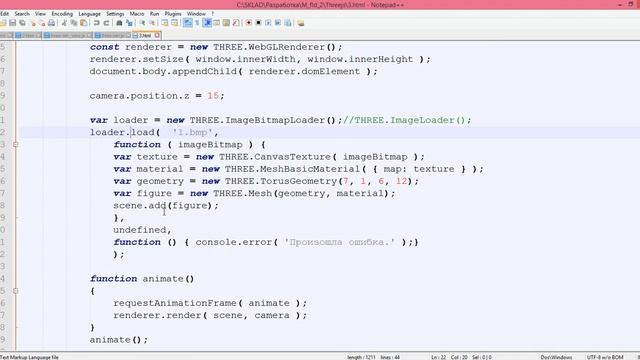Open the Language menu

coord(89,13)
